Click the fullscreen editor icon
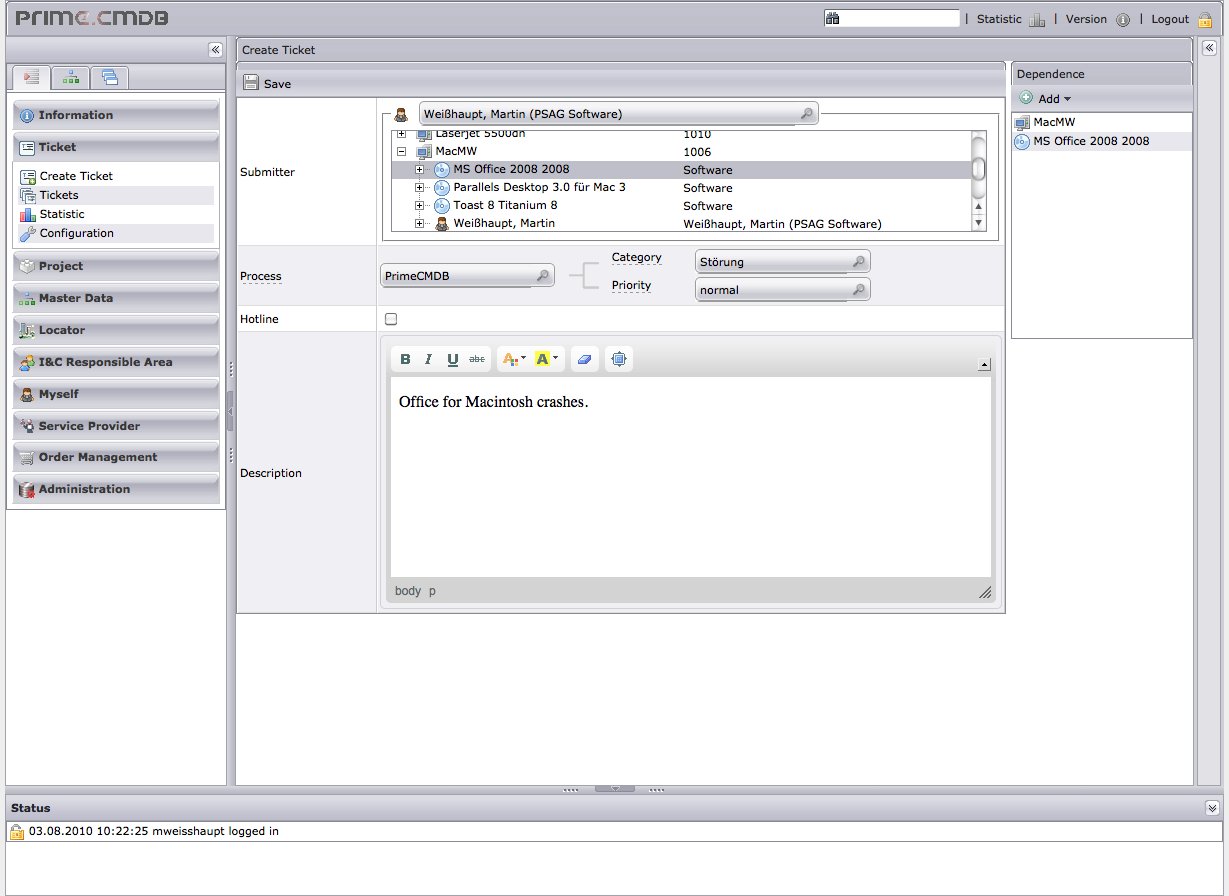The image size is (1229, 896). tap(619, 360)
